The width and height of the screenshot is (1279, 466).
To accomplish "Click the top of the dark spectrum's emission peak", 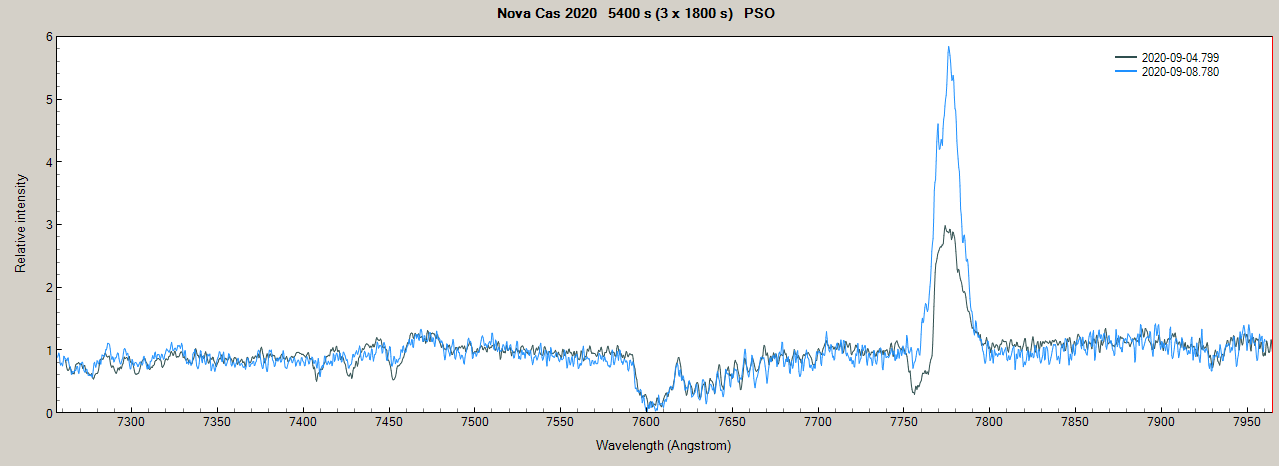I will (x=945, y=227).
